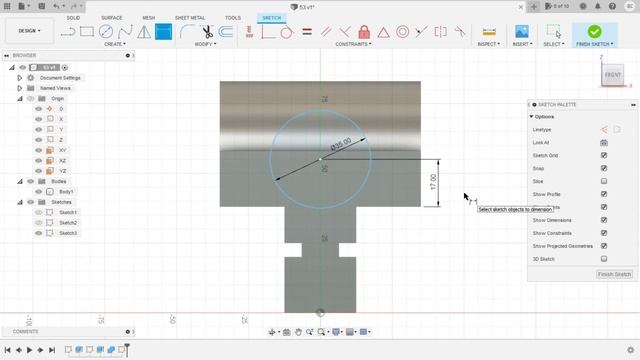Select Sketch2 in the browser tree
The width and height of the screenshot is (640, 360).
[x=68, y=223]
